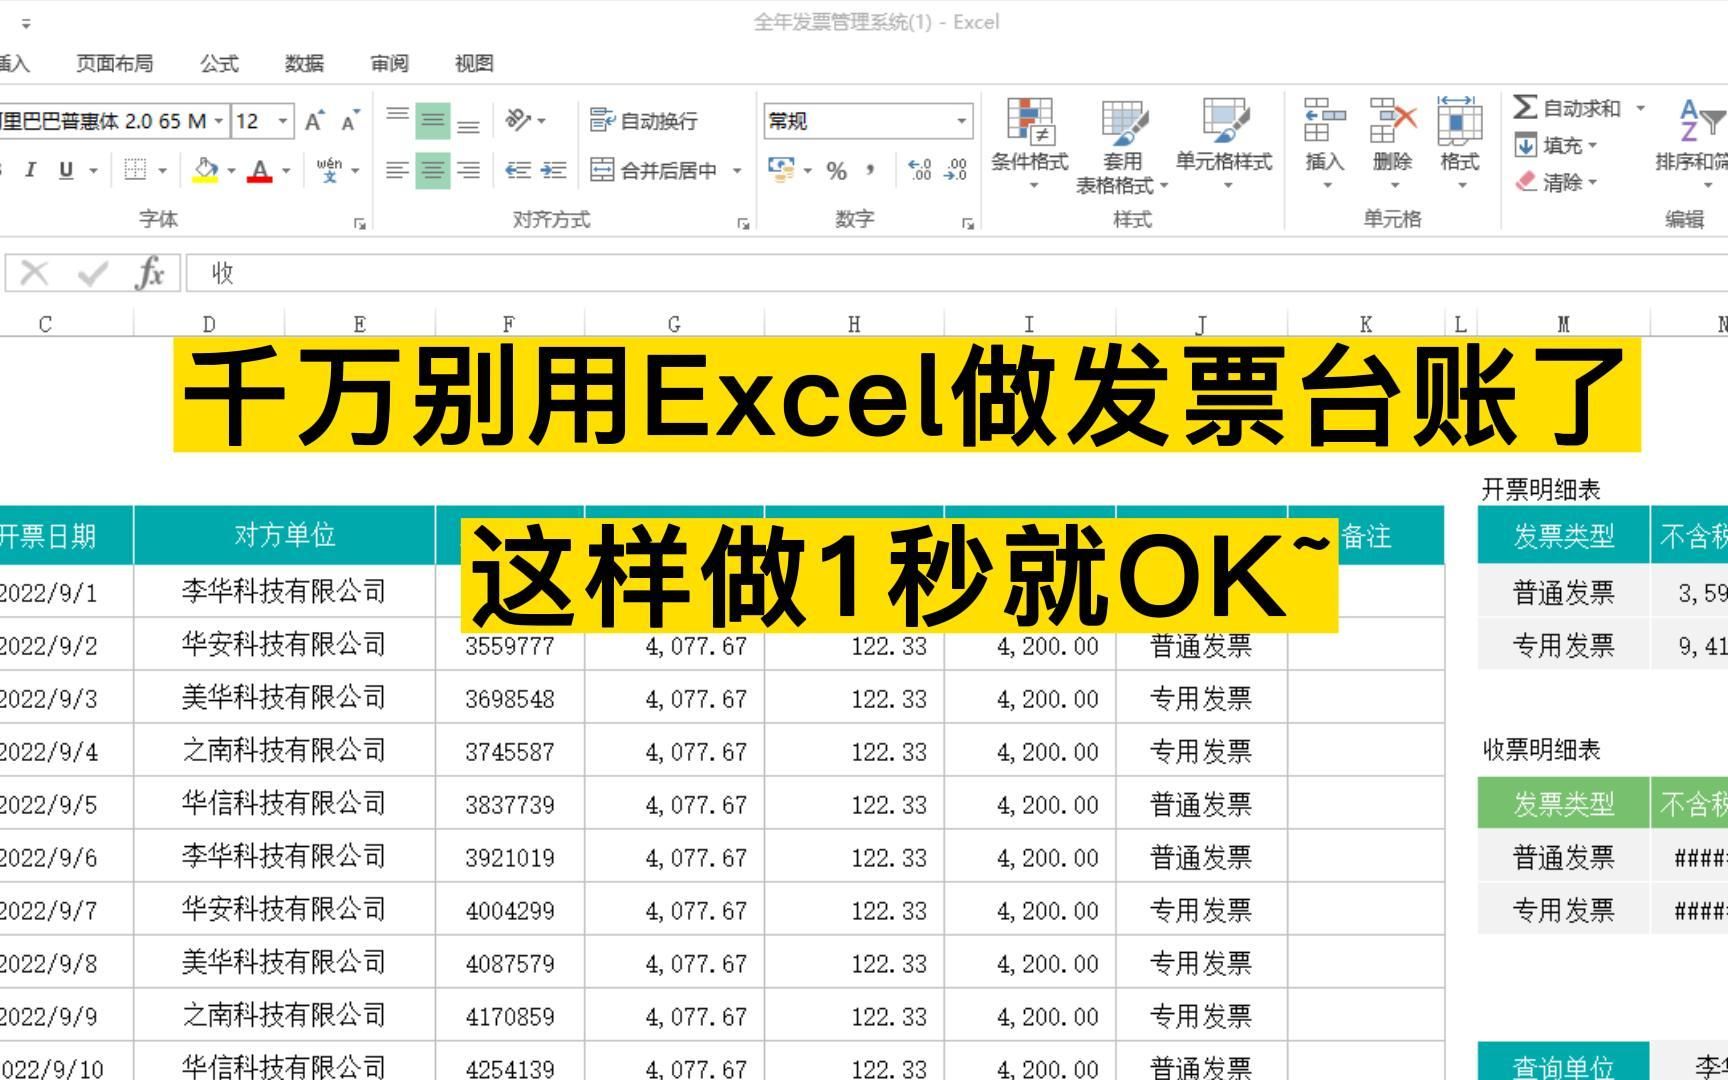Open 排序和筛选 sort and filter
The height and width of the screenshot is (1080, 1728).
(x=1692, y=145)
